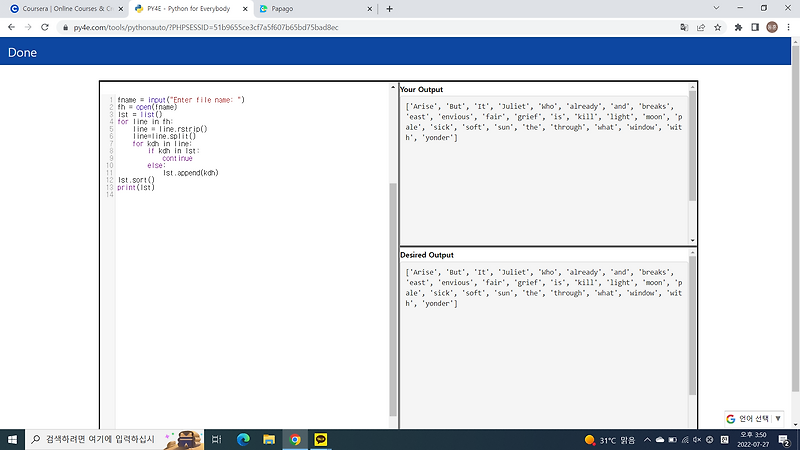The image size is (800, 450).
Task: Close the Coursera tab
Action: [x=120, y=9]
